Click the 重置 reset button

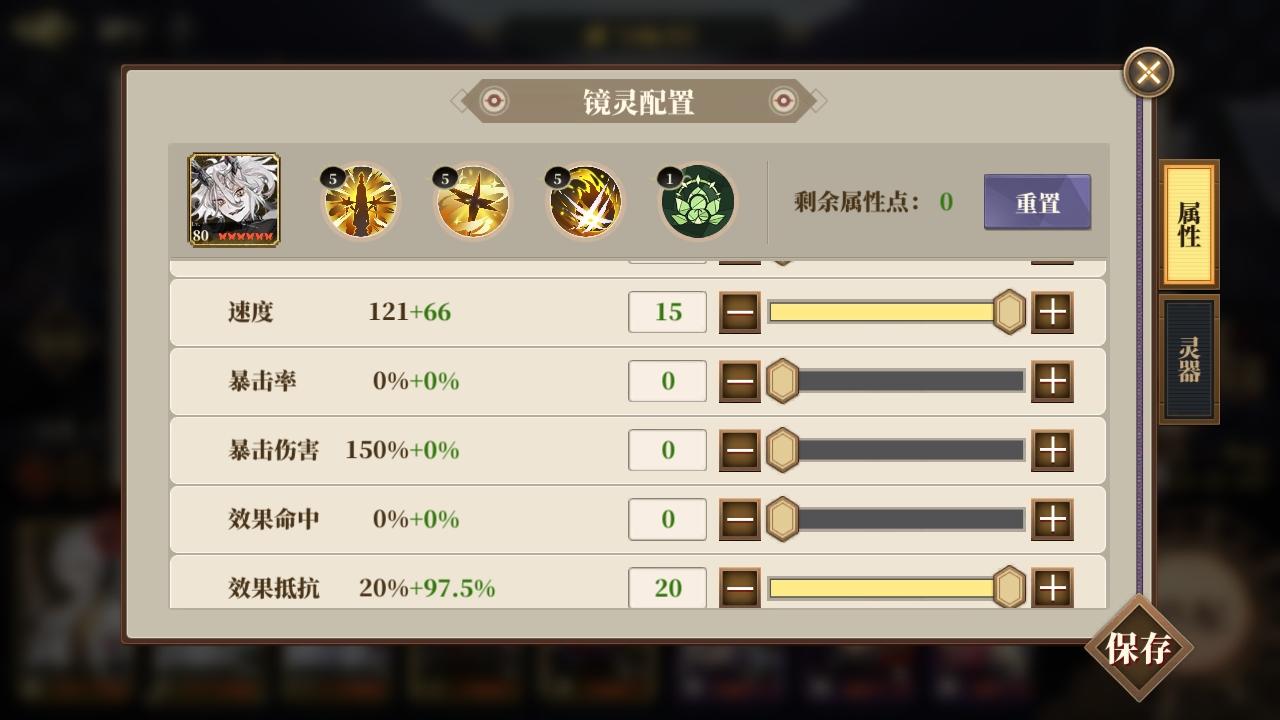pyautogui.click(x=1037, y=202)
